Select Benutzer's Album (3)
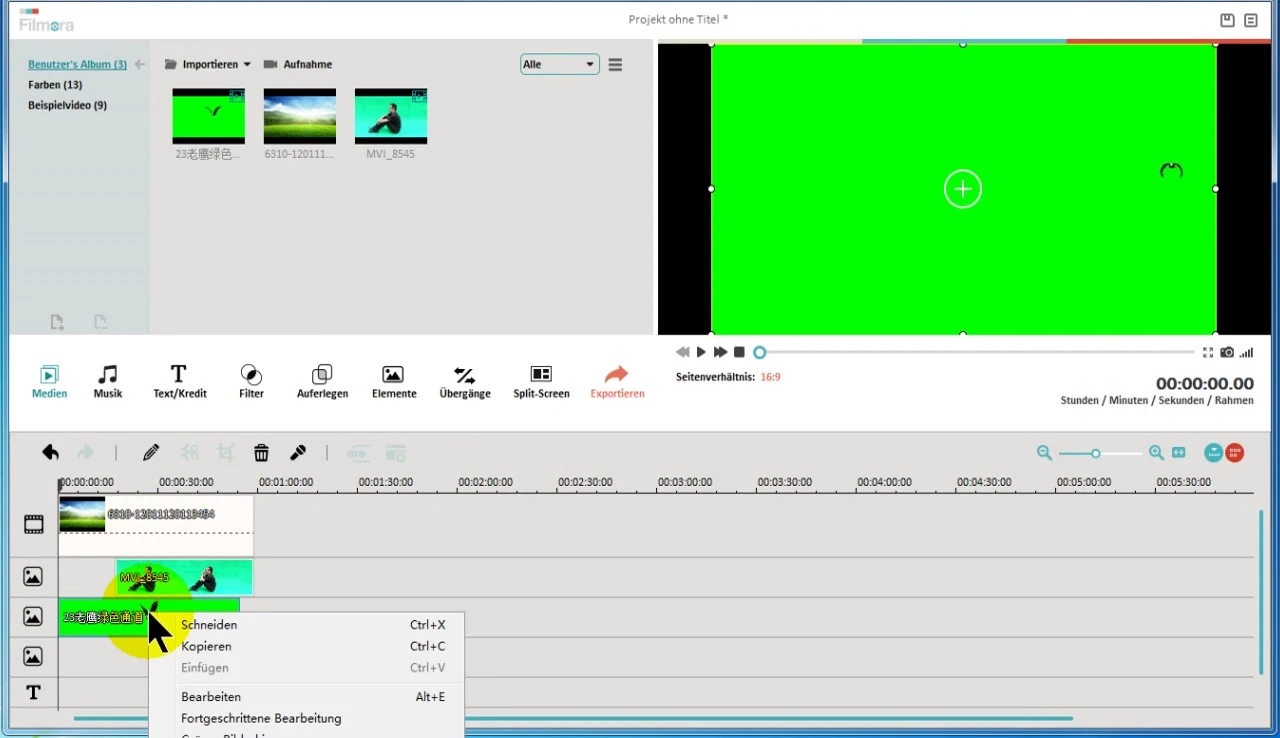This screenshot has width=1280, height=738. [x=77, y=64]
